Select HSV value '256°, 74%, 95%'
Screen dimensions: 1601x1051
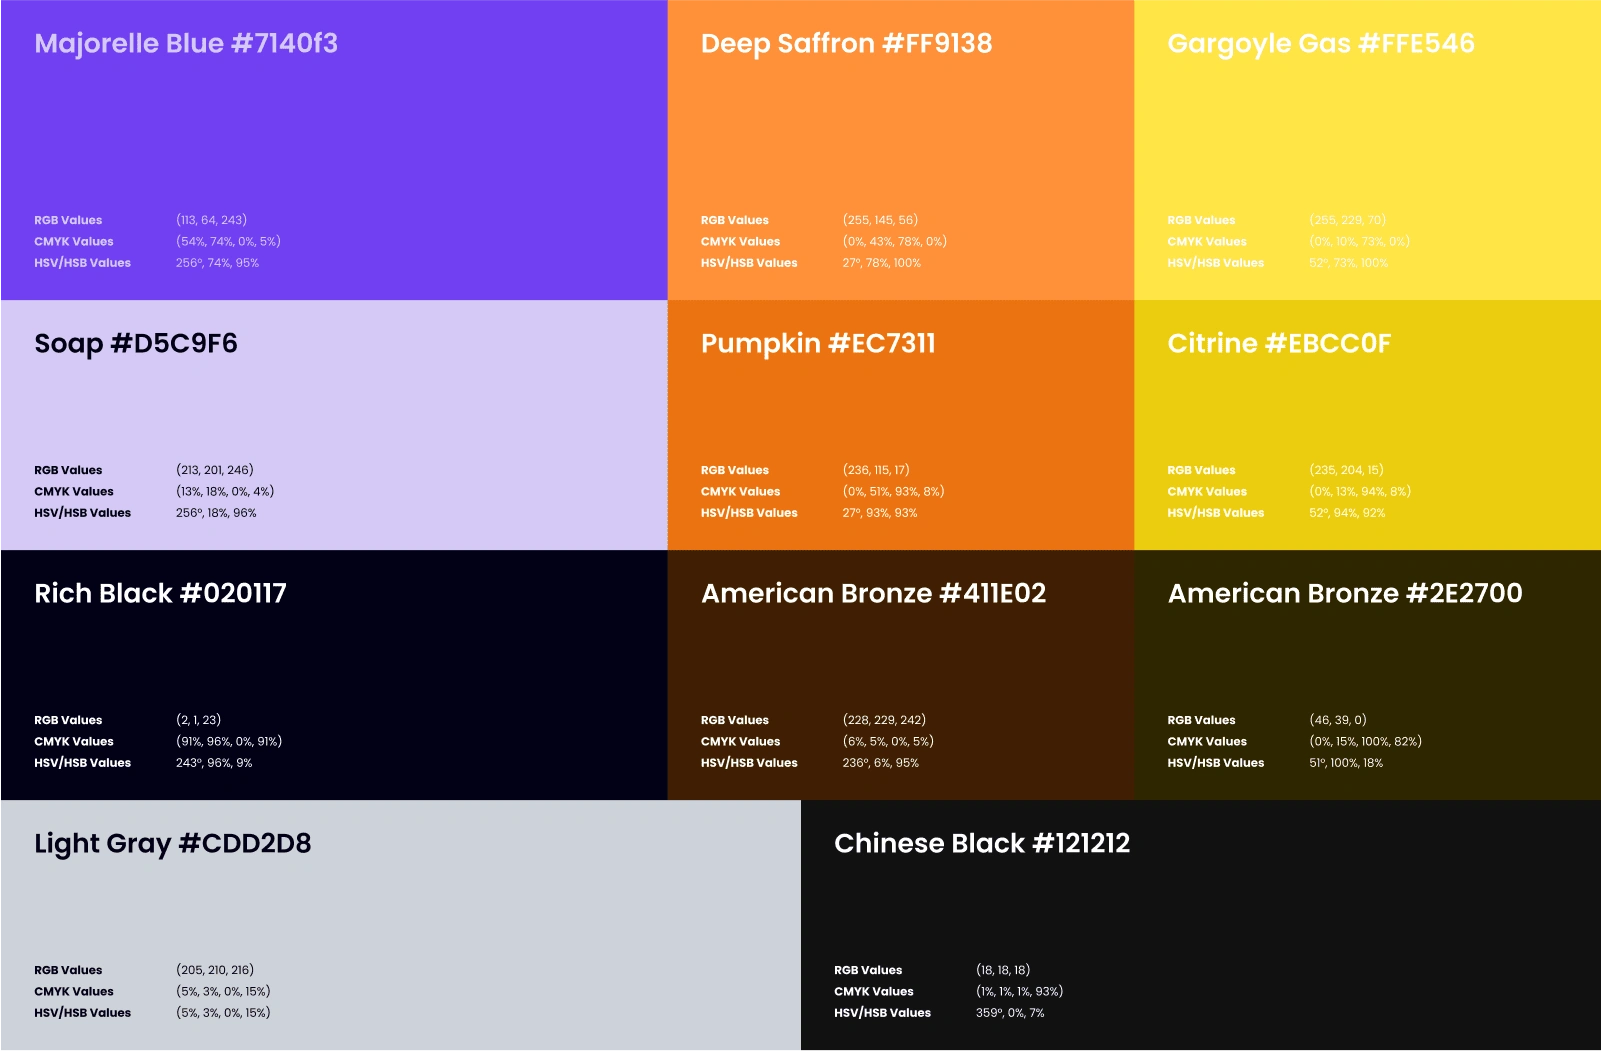[x=217, y=263]
